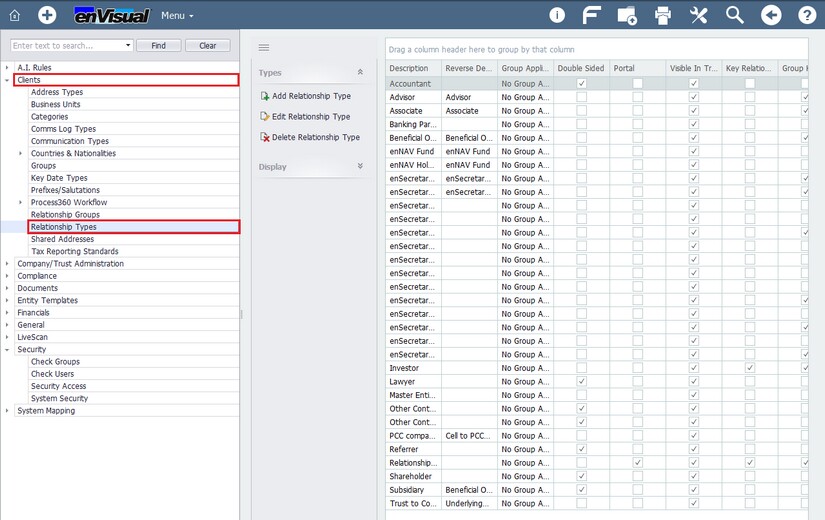
Task: Toggle Visible In Tree checkbox for Advisor
Action: pos(693,97)
